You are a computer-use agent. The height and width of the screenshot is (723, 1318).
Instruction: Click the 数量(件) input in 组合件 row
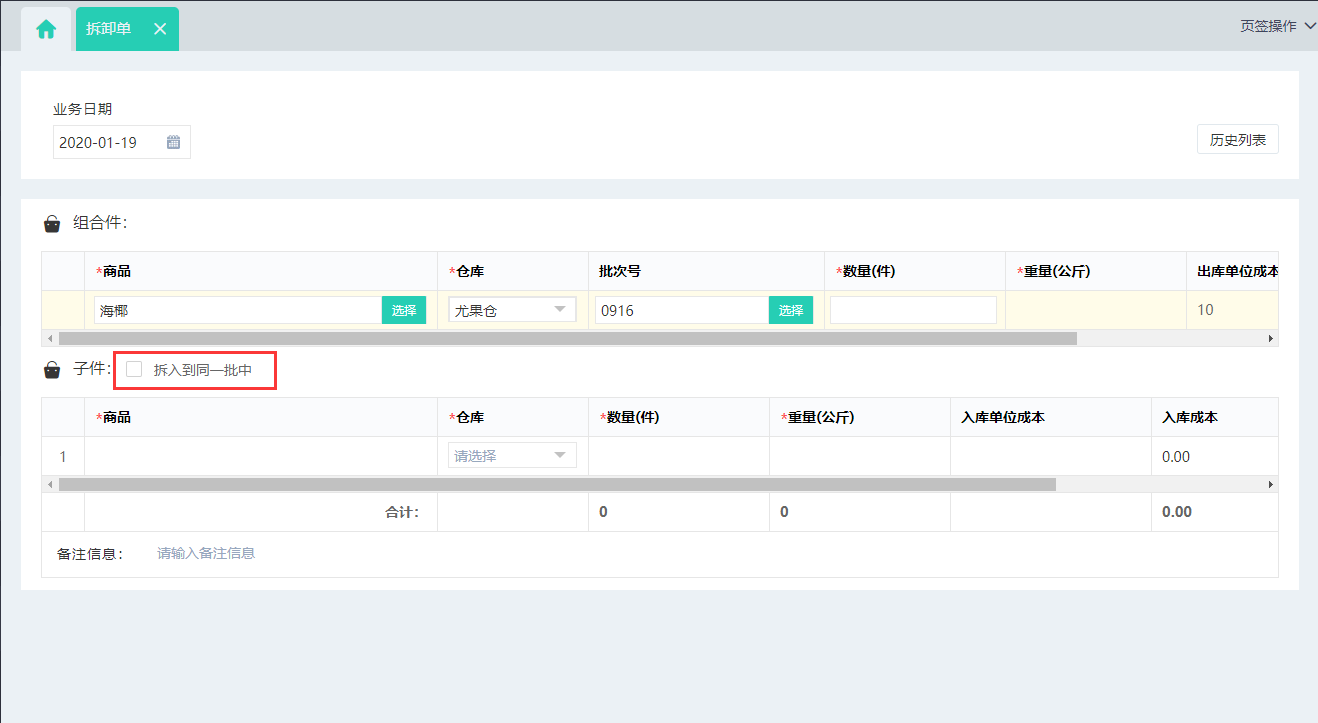[x=913, y=310]
